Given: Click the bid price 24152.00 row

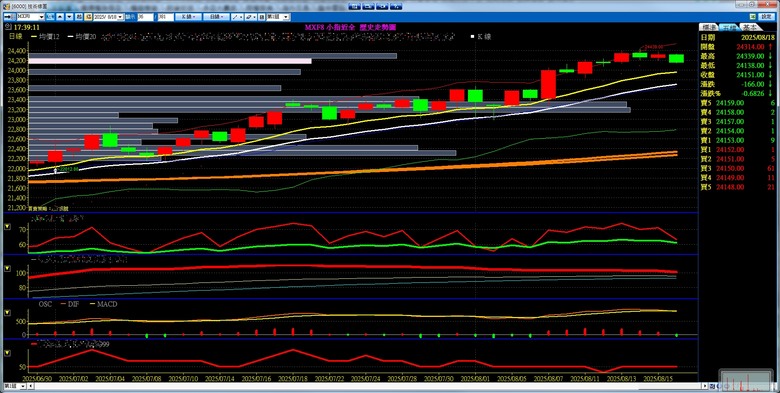Looking at the screenshot, I should tap(738, 150).
